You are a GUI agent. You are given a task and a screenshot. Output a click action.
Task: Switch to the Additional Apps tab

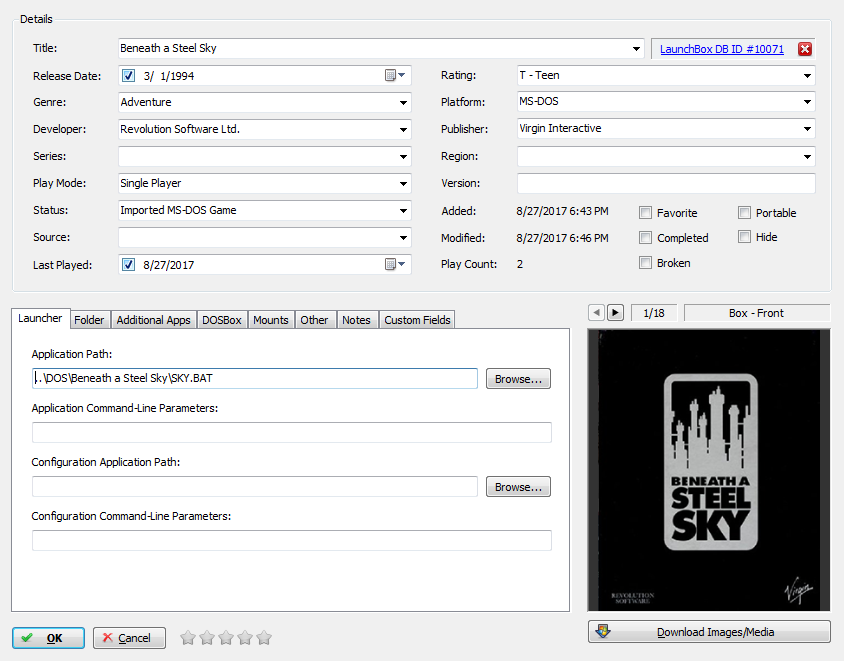click(153, 320)
